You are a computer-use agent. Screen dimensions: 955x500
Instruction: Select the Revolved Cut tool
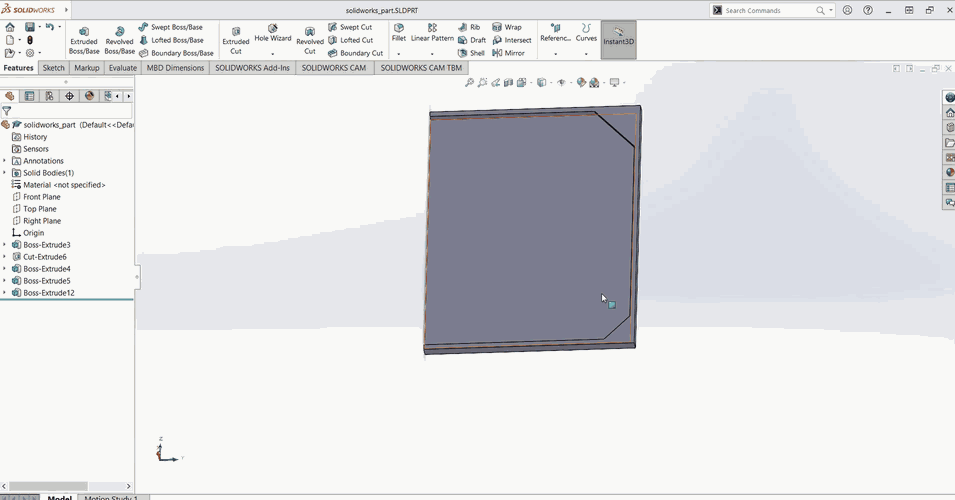click(x=310, y=40)
